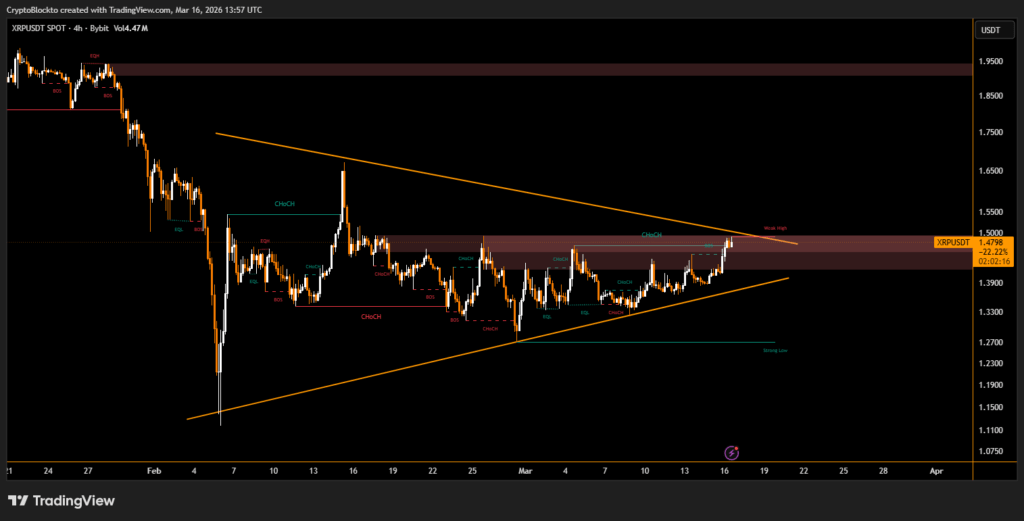Click the red EQH label at top left

pos(95,56)
